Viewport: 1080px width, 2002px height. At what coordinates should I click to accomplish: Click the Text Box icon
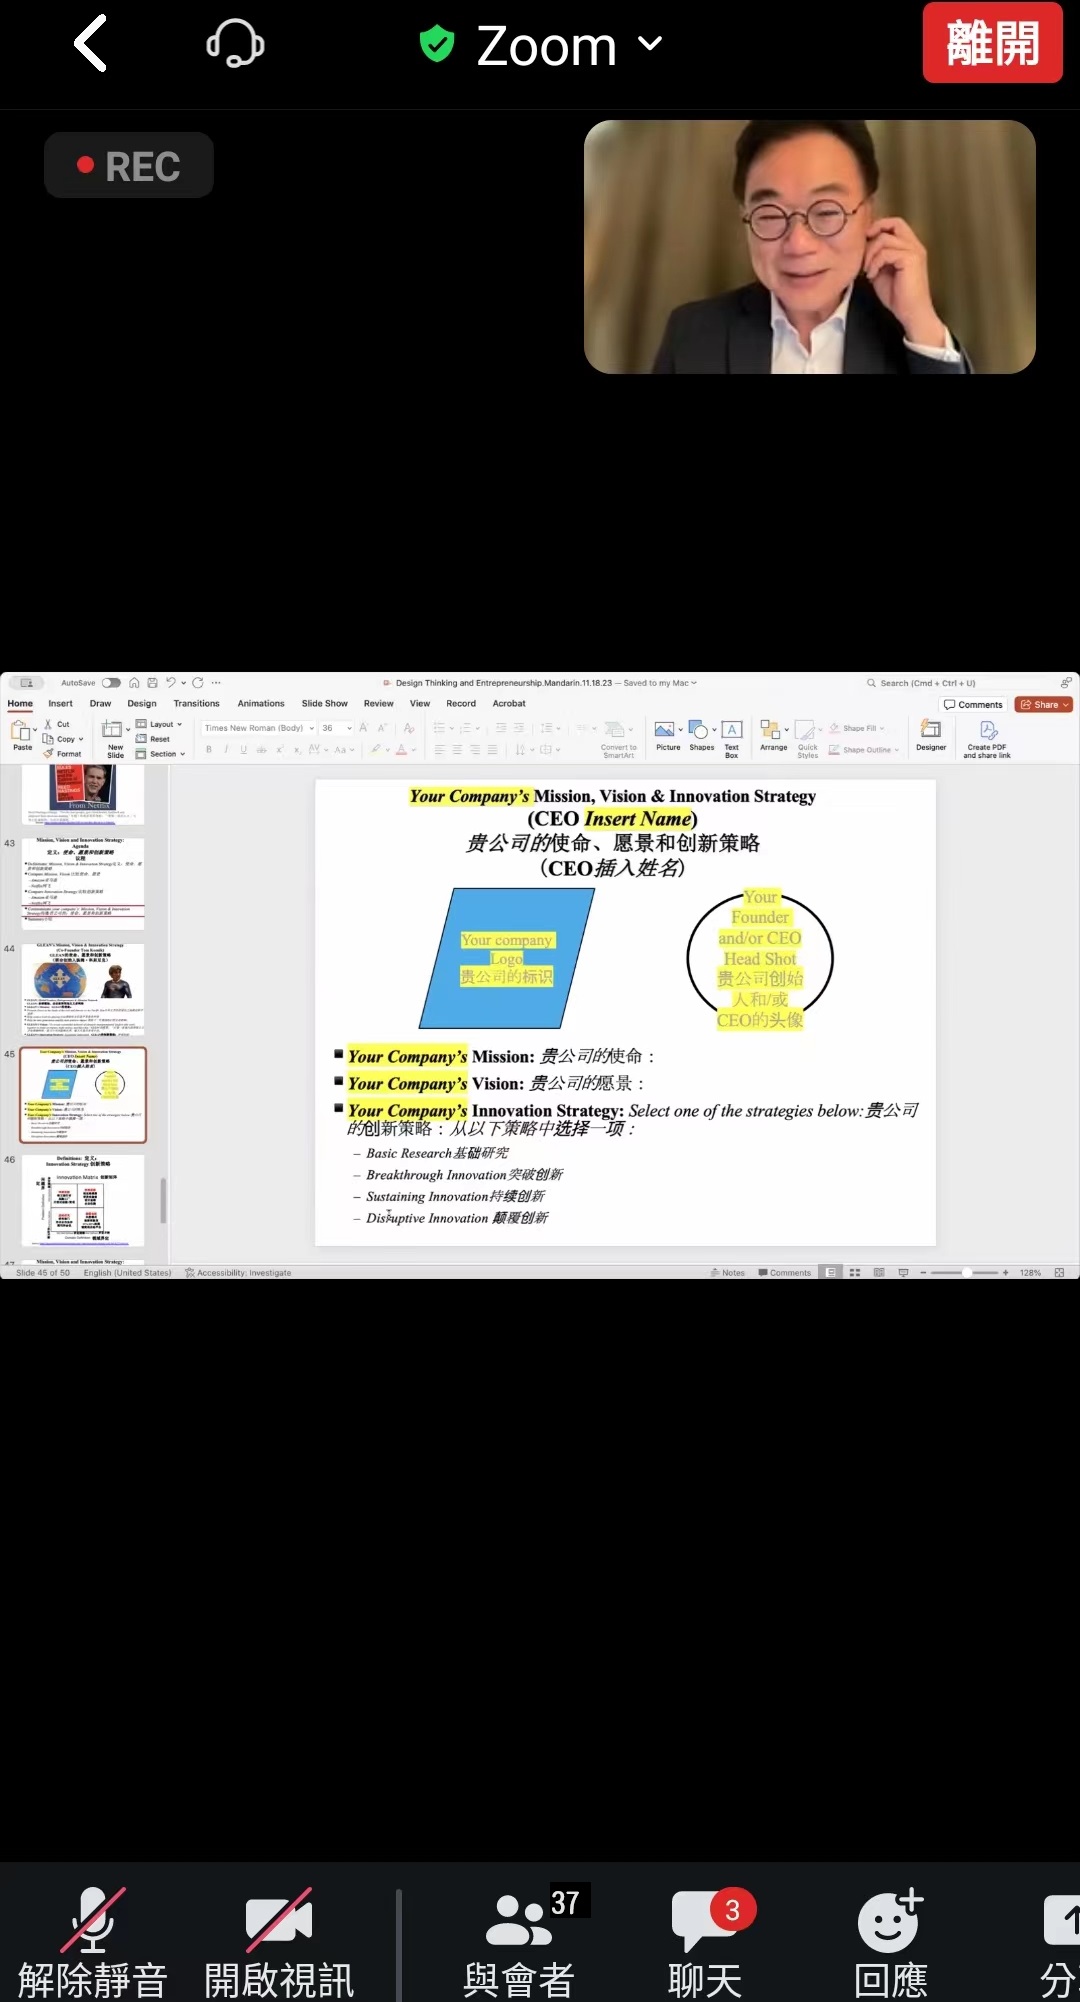(732, 735)
